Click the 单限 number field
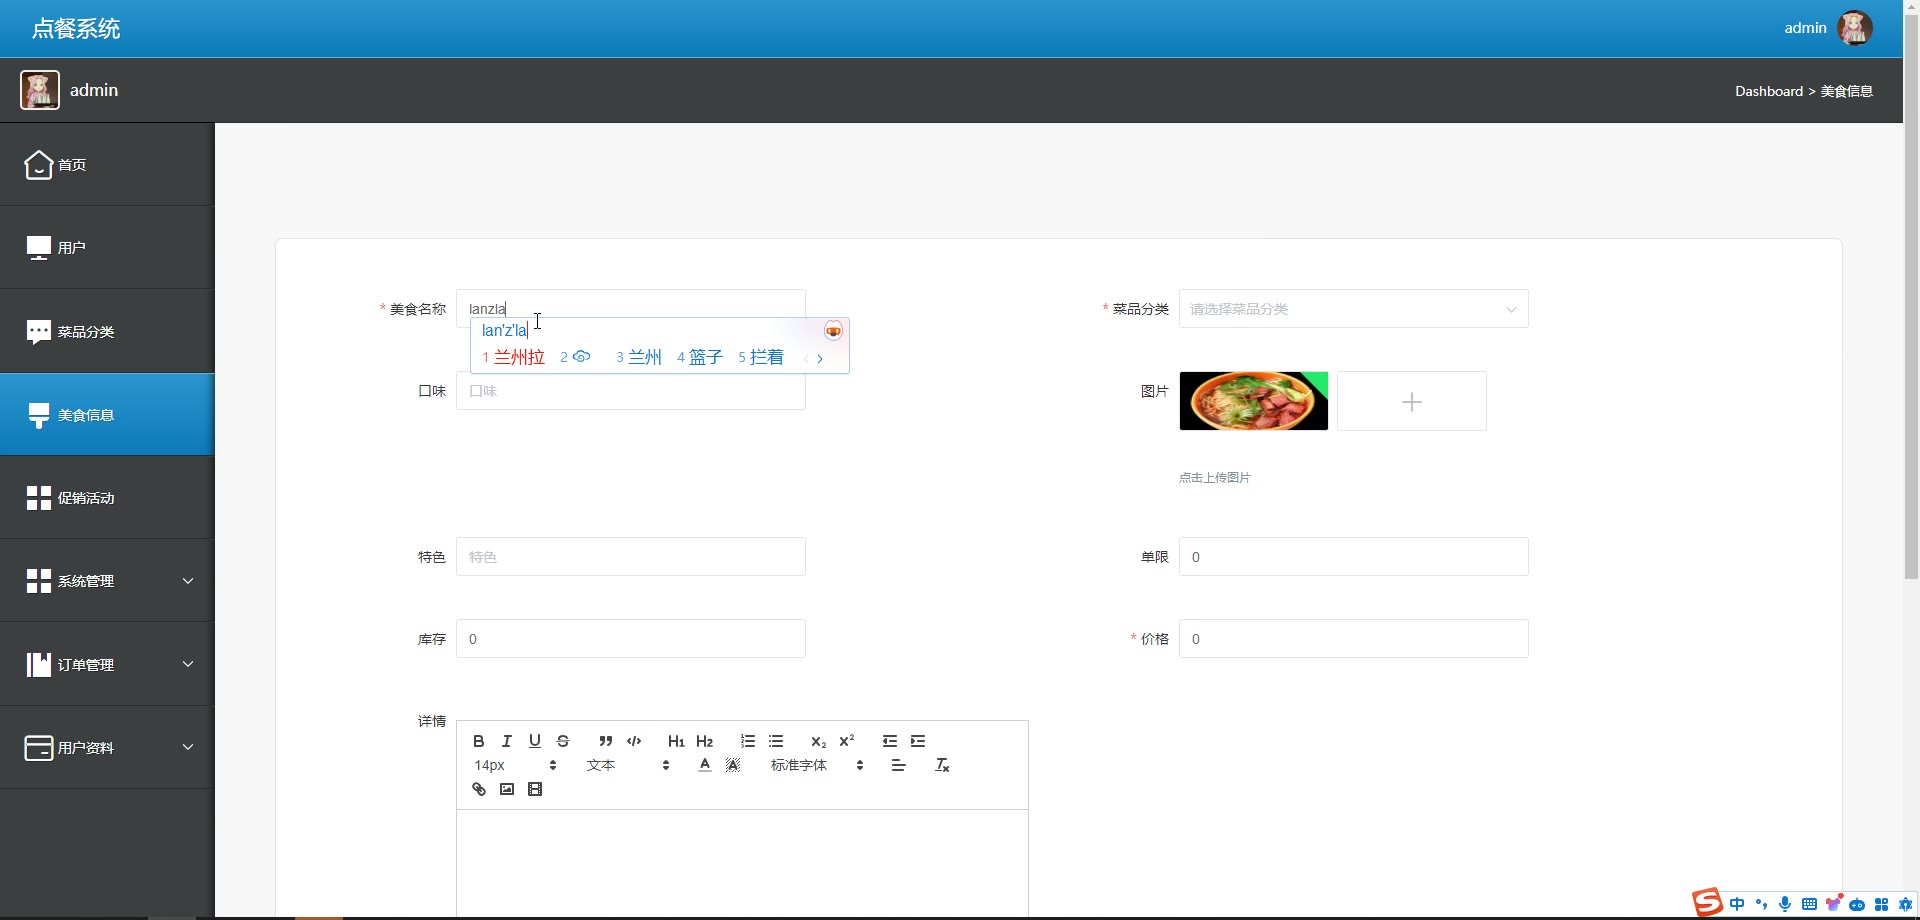 tap(1353, 557)
